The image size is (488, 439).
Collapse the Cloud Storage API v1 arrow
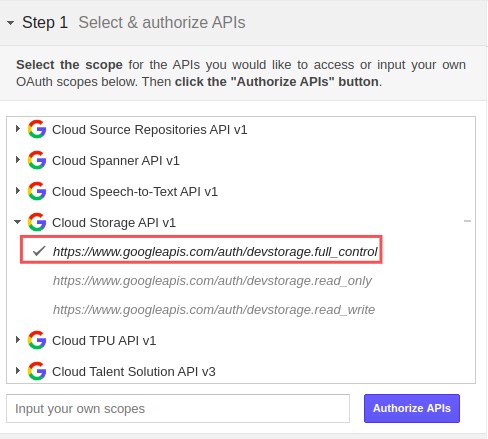pos(18,221)
